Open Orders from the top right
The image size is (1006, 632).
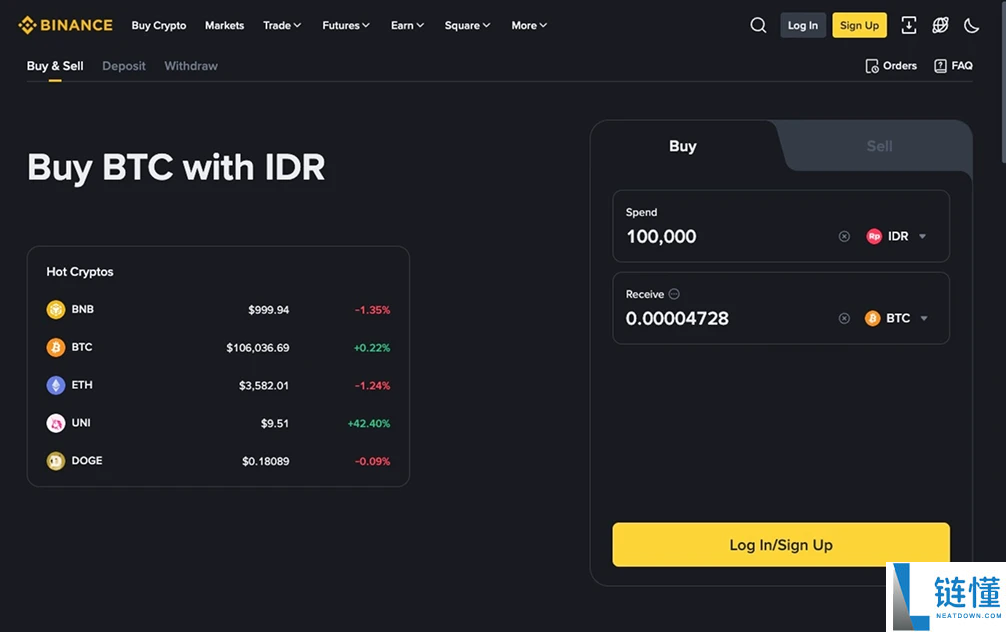[891, 66]
